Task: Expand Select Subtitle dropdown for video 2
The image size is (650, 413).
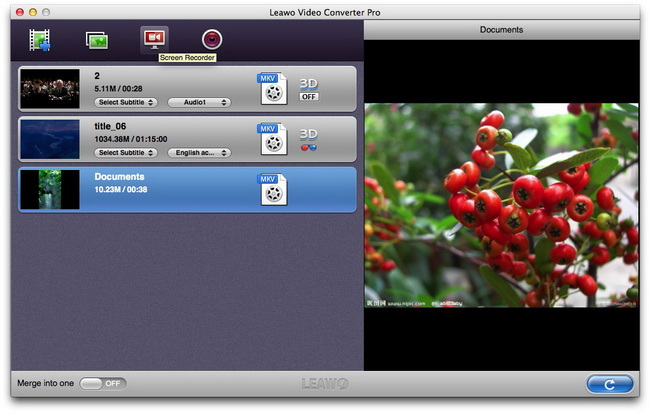Action: coord(126,102)
